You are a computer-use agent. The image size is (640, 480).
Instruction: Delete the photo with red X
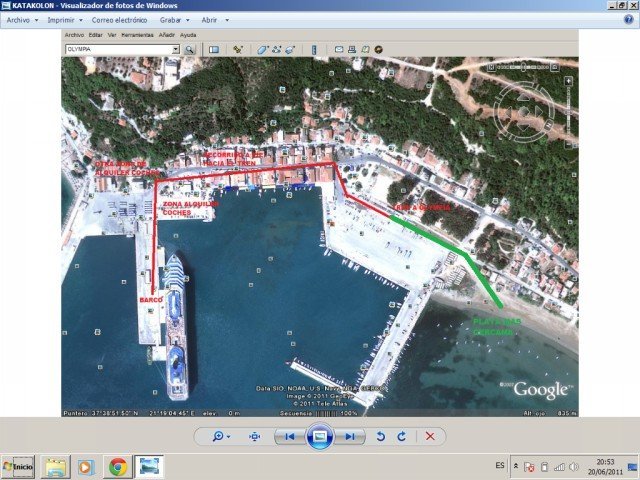(x=430, y=437)
